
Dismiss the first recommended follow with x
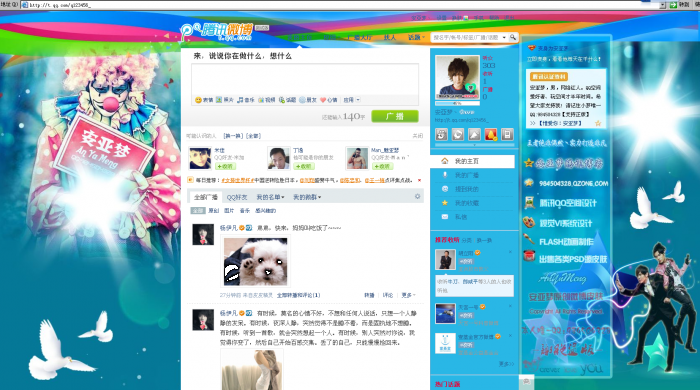point(510,252)
